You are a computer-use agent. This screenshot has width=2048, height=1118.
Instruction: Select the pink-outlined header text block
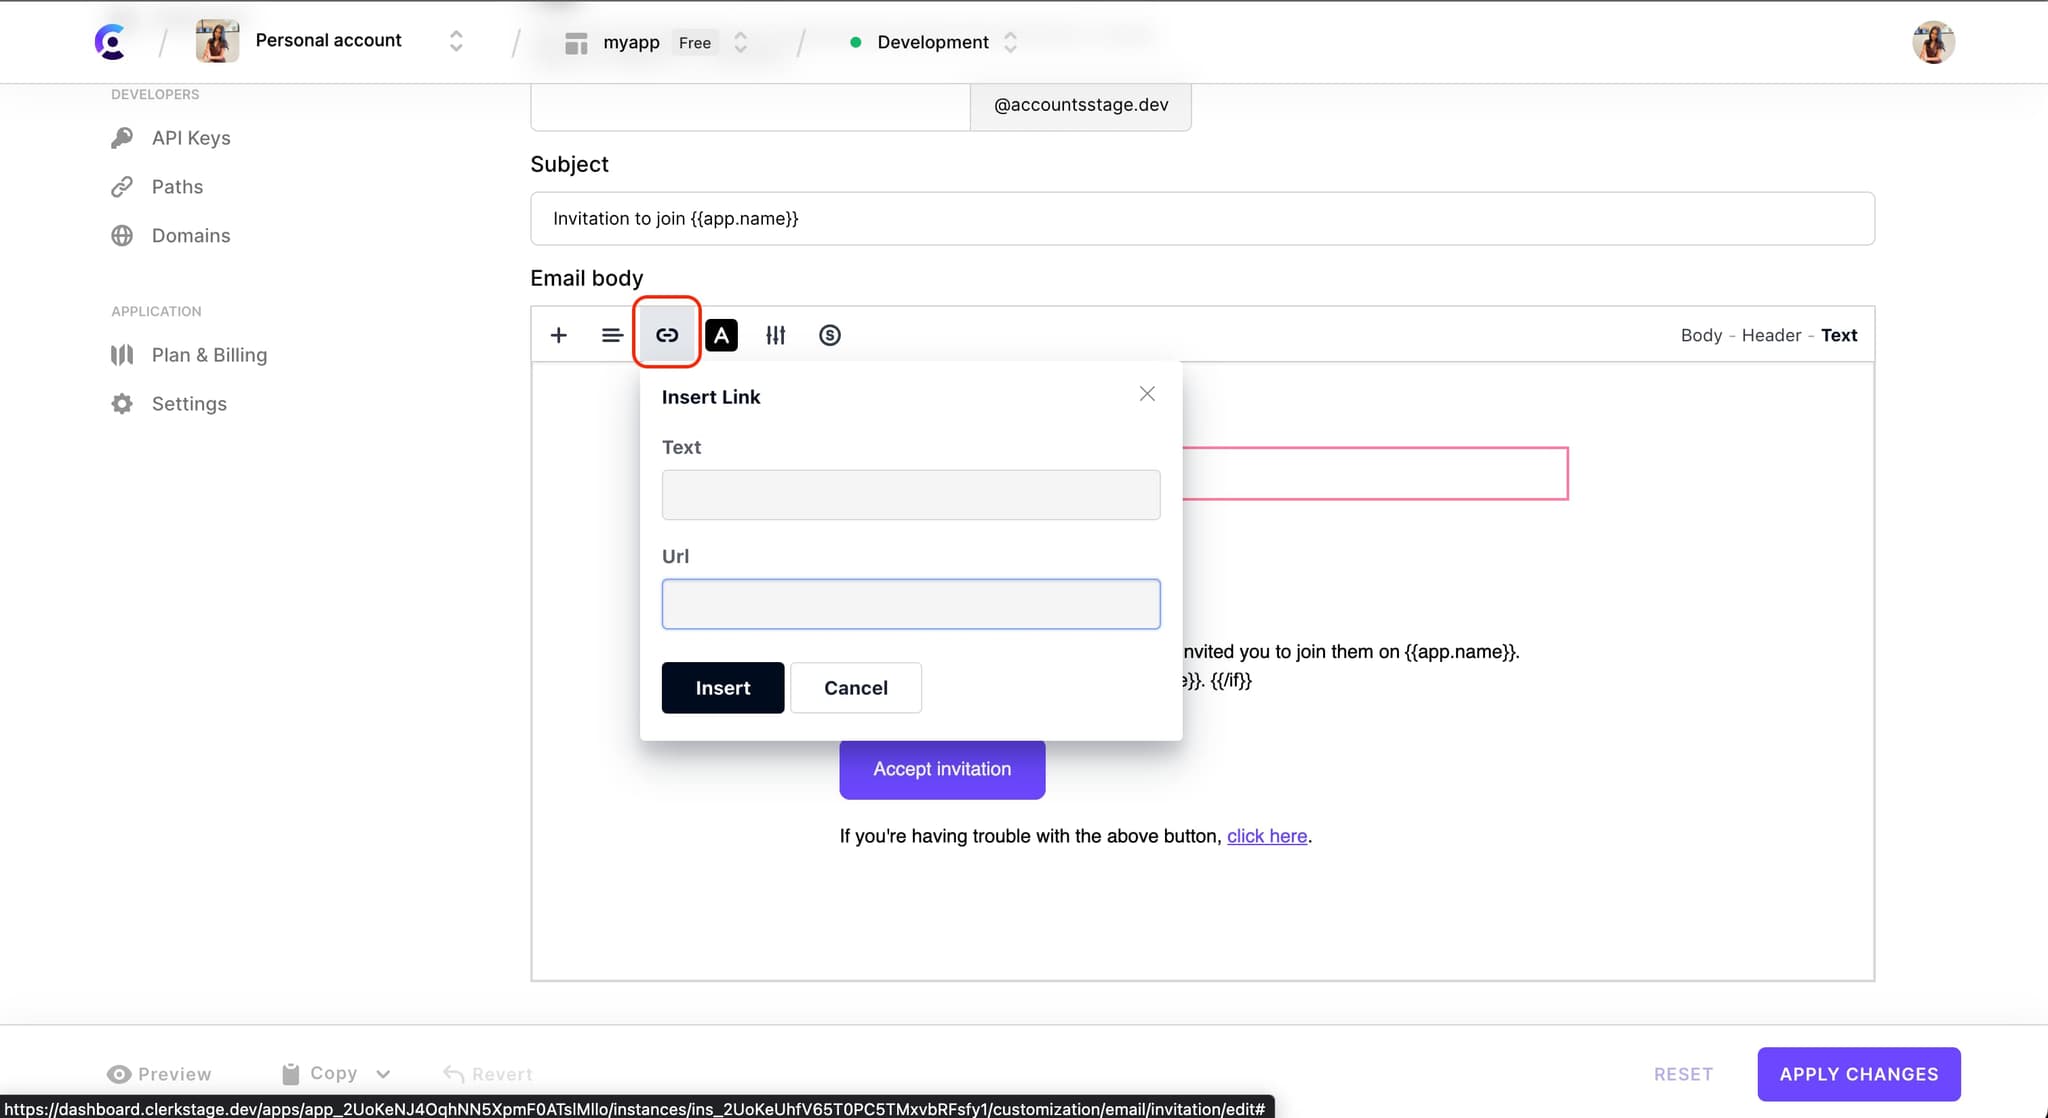[1375, 473]
